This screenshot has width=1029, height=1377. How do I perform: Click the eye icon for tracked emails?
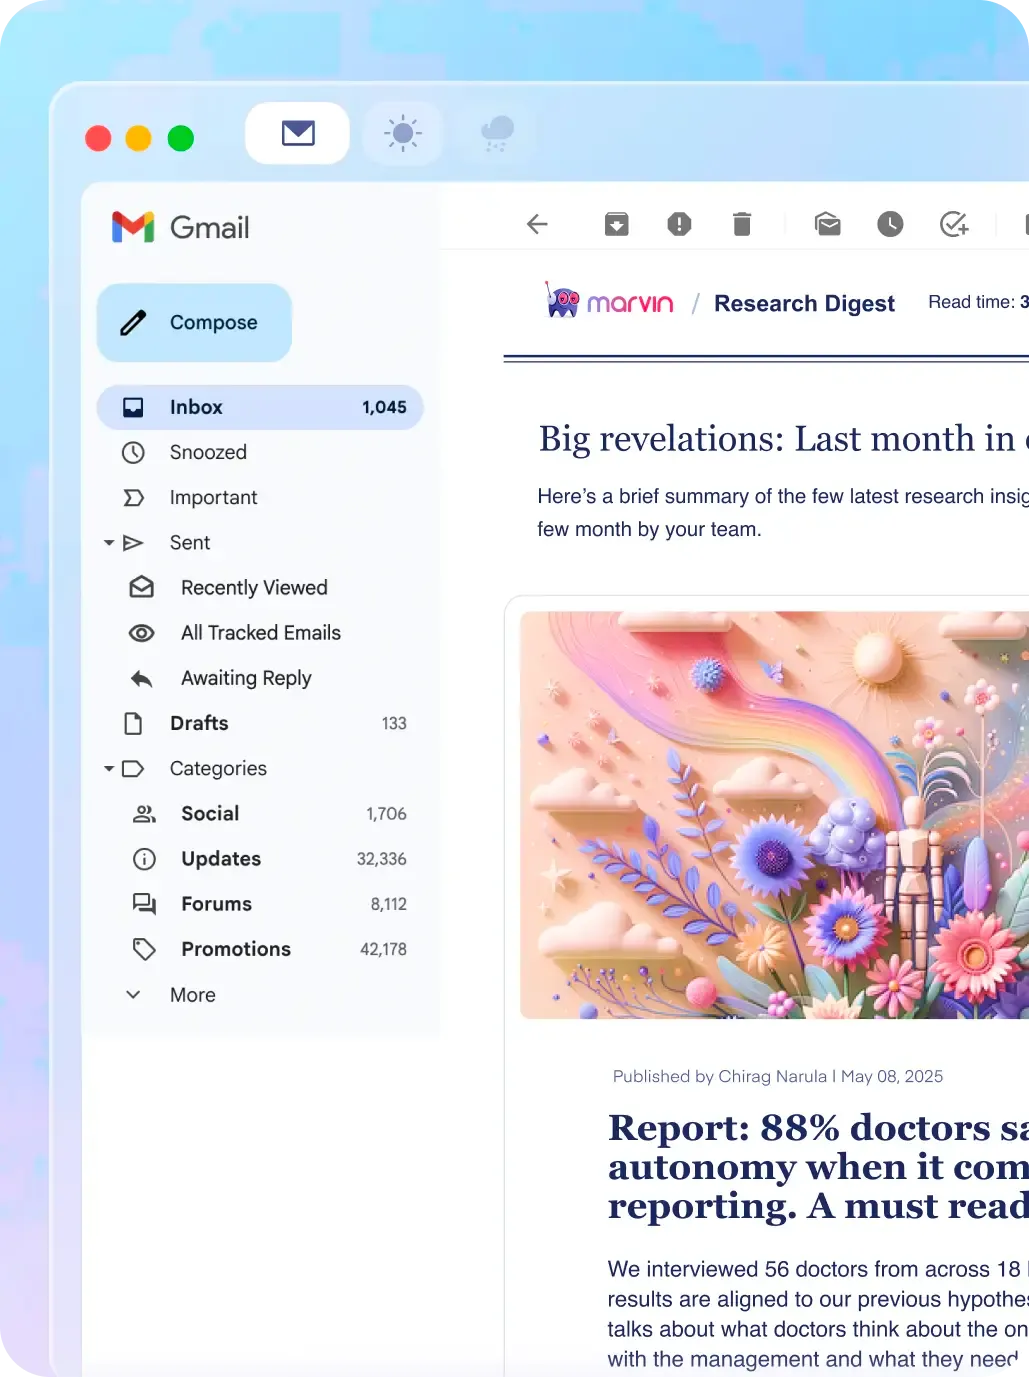pos(142,633)
